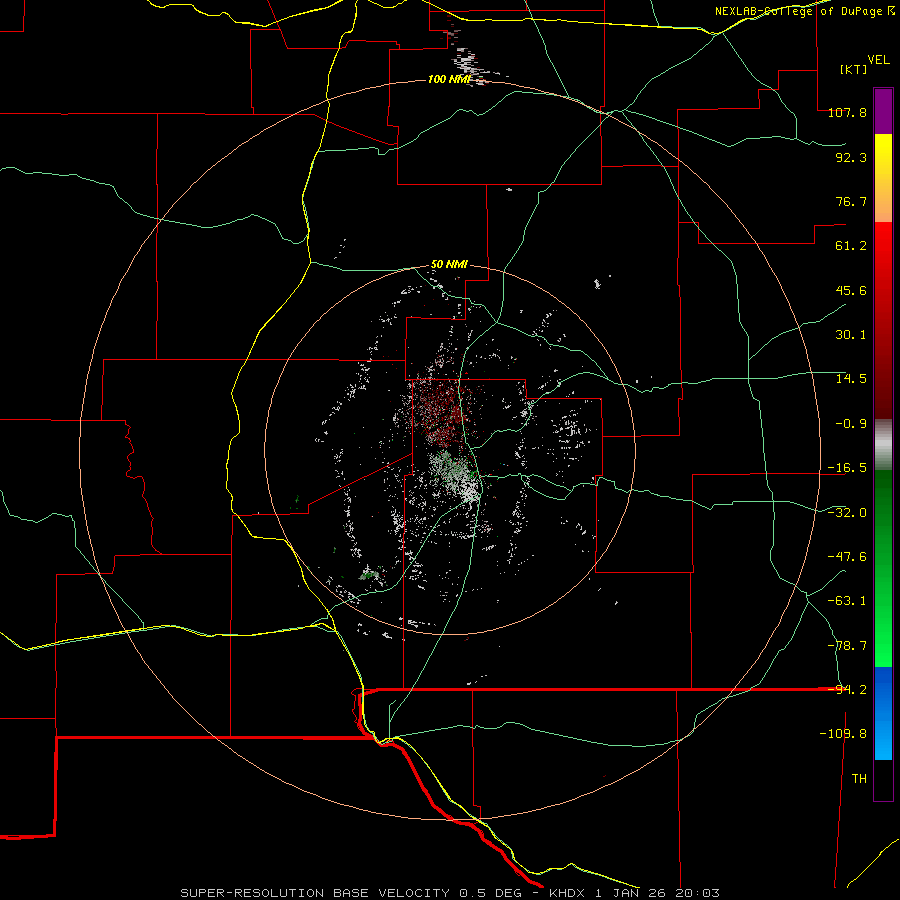Image resolution: width=900 pixels, height=900 pixels.
Task: Select the 61.2 velocity scale value
Action: click(851, 246)
